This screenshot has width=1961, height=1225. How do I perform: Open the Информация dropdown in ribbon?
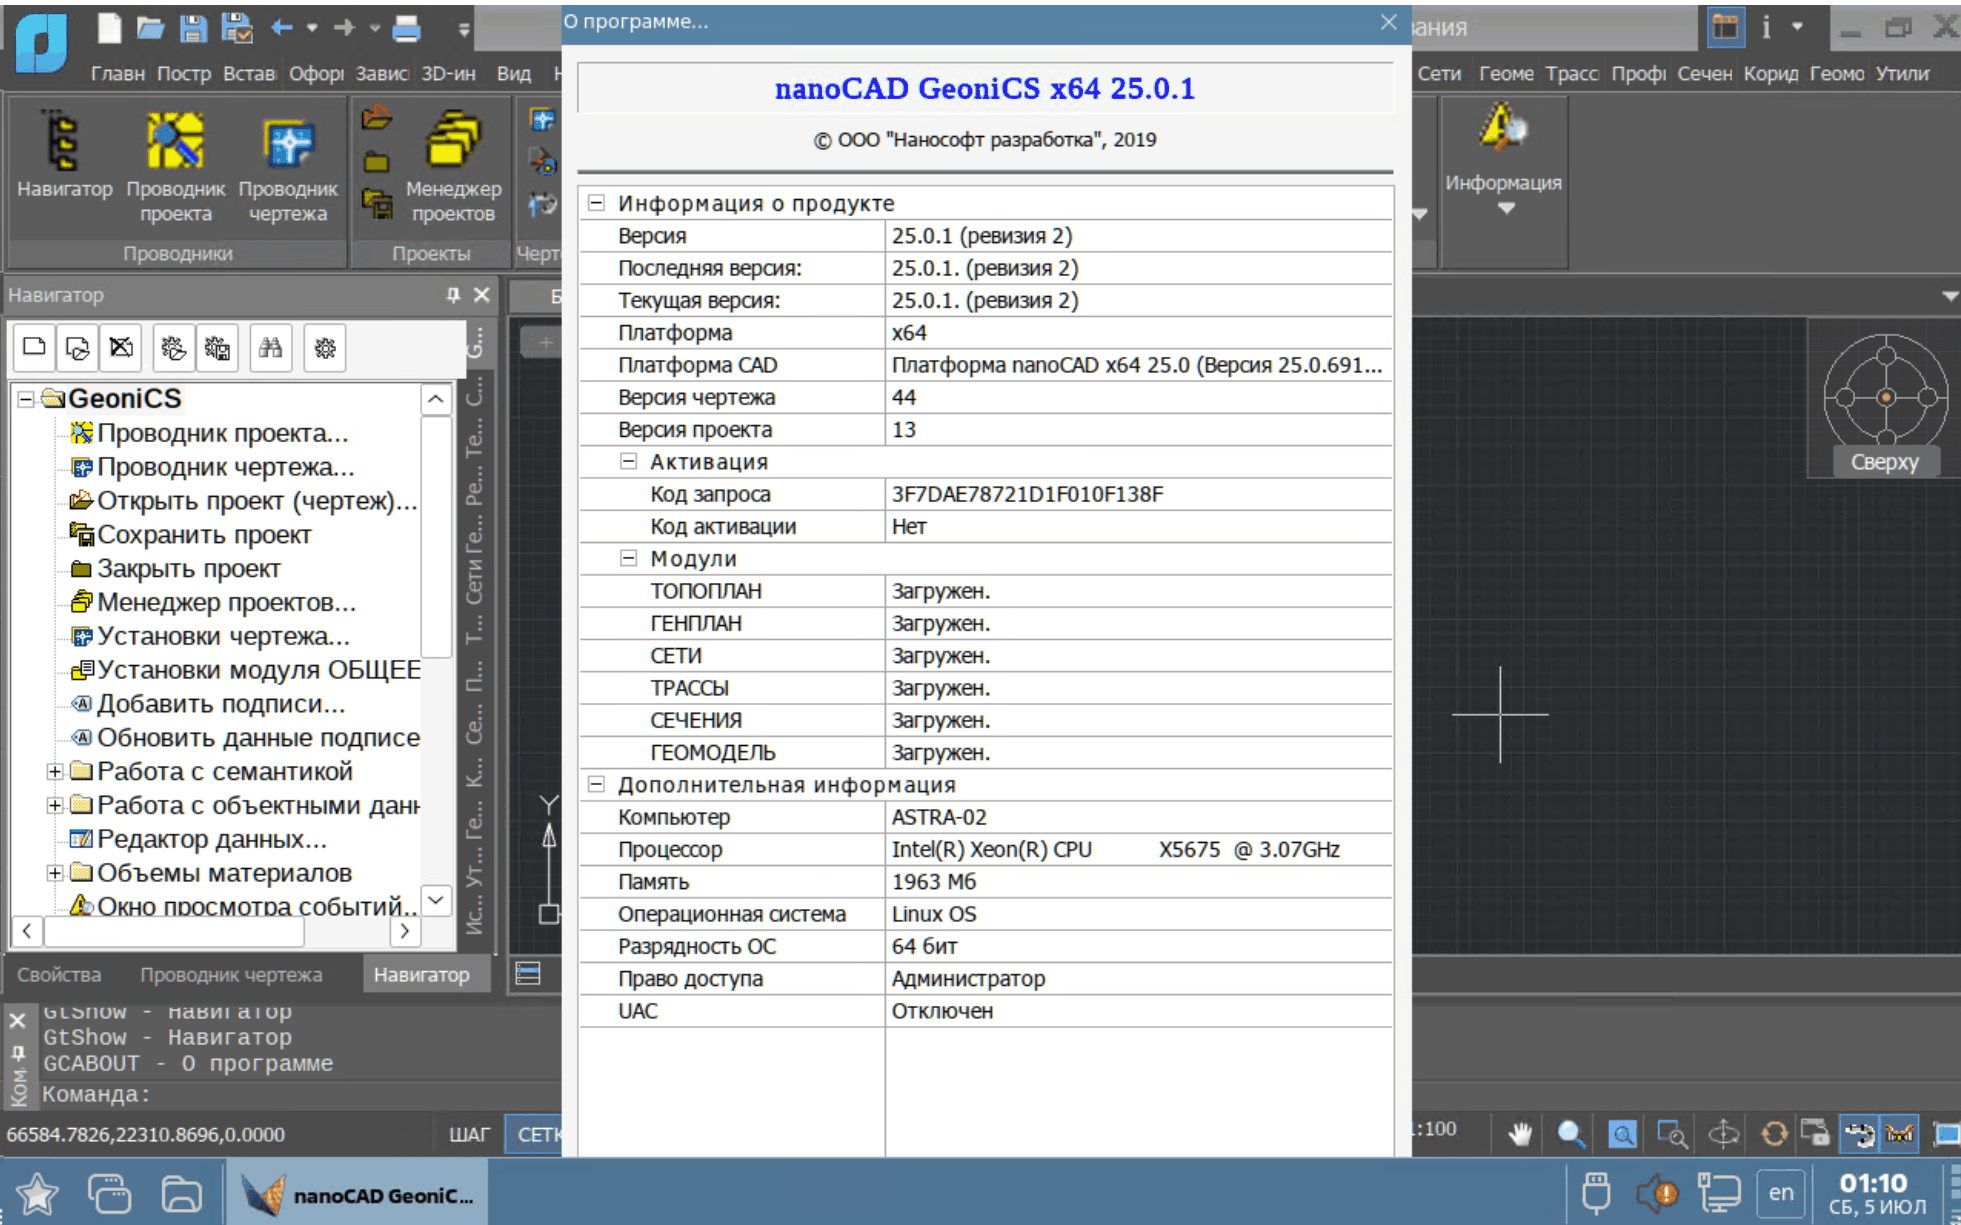coord(1505,208)
